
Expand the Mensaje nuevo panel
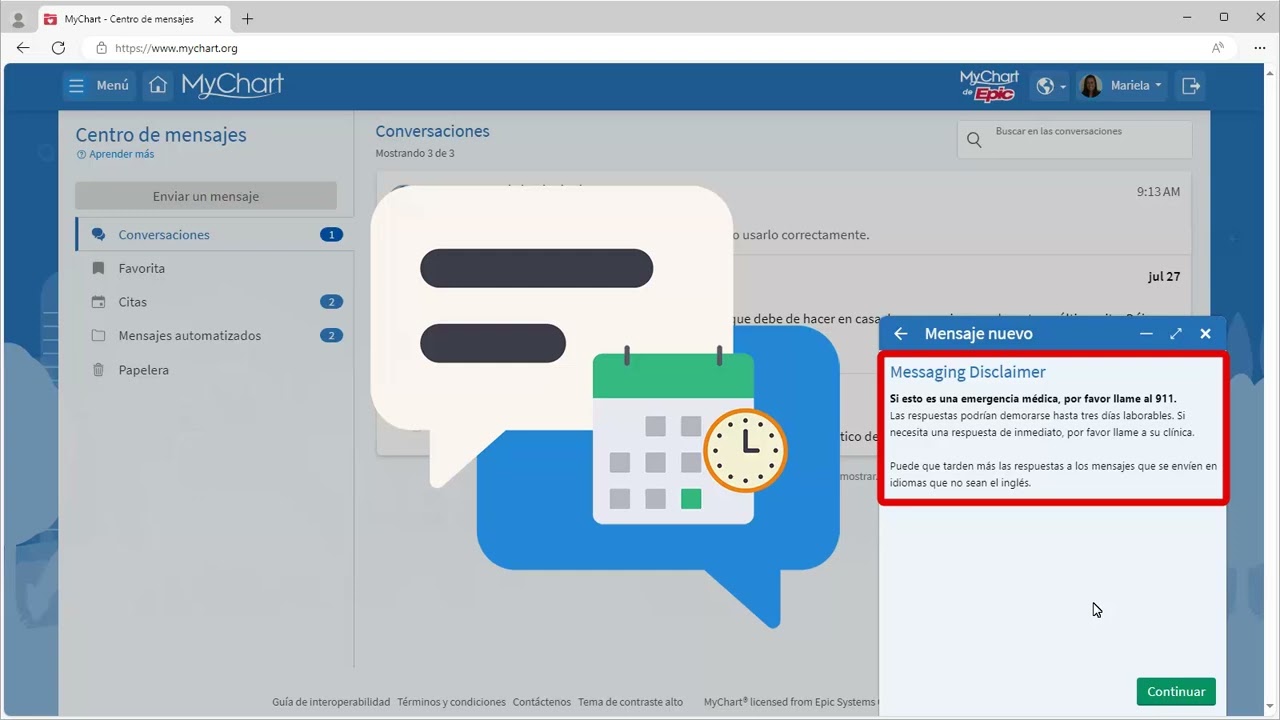(1176, 334)
